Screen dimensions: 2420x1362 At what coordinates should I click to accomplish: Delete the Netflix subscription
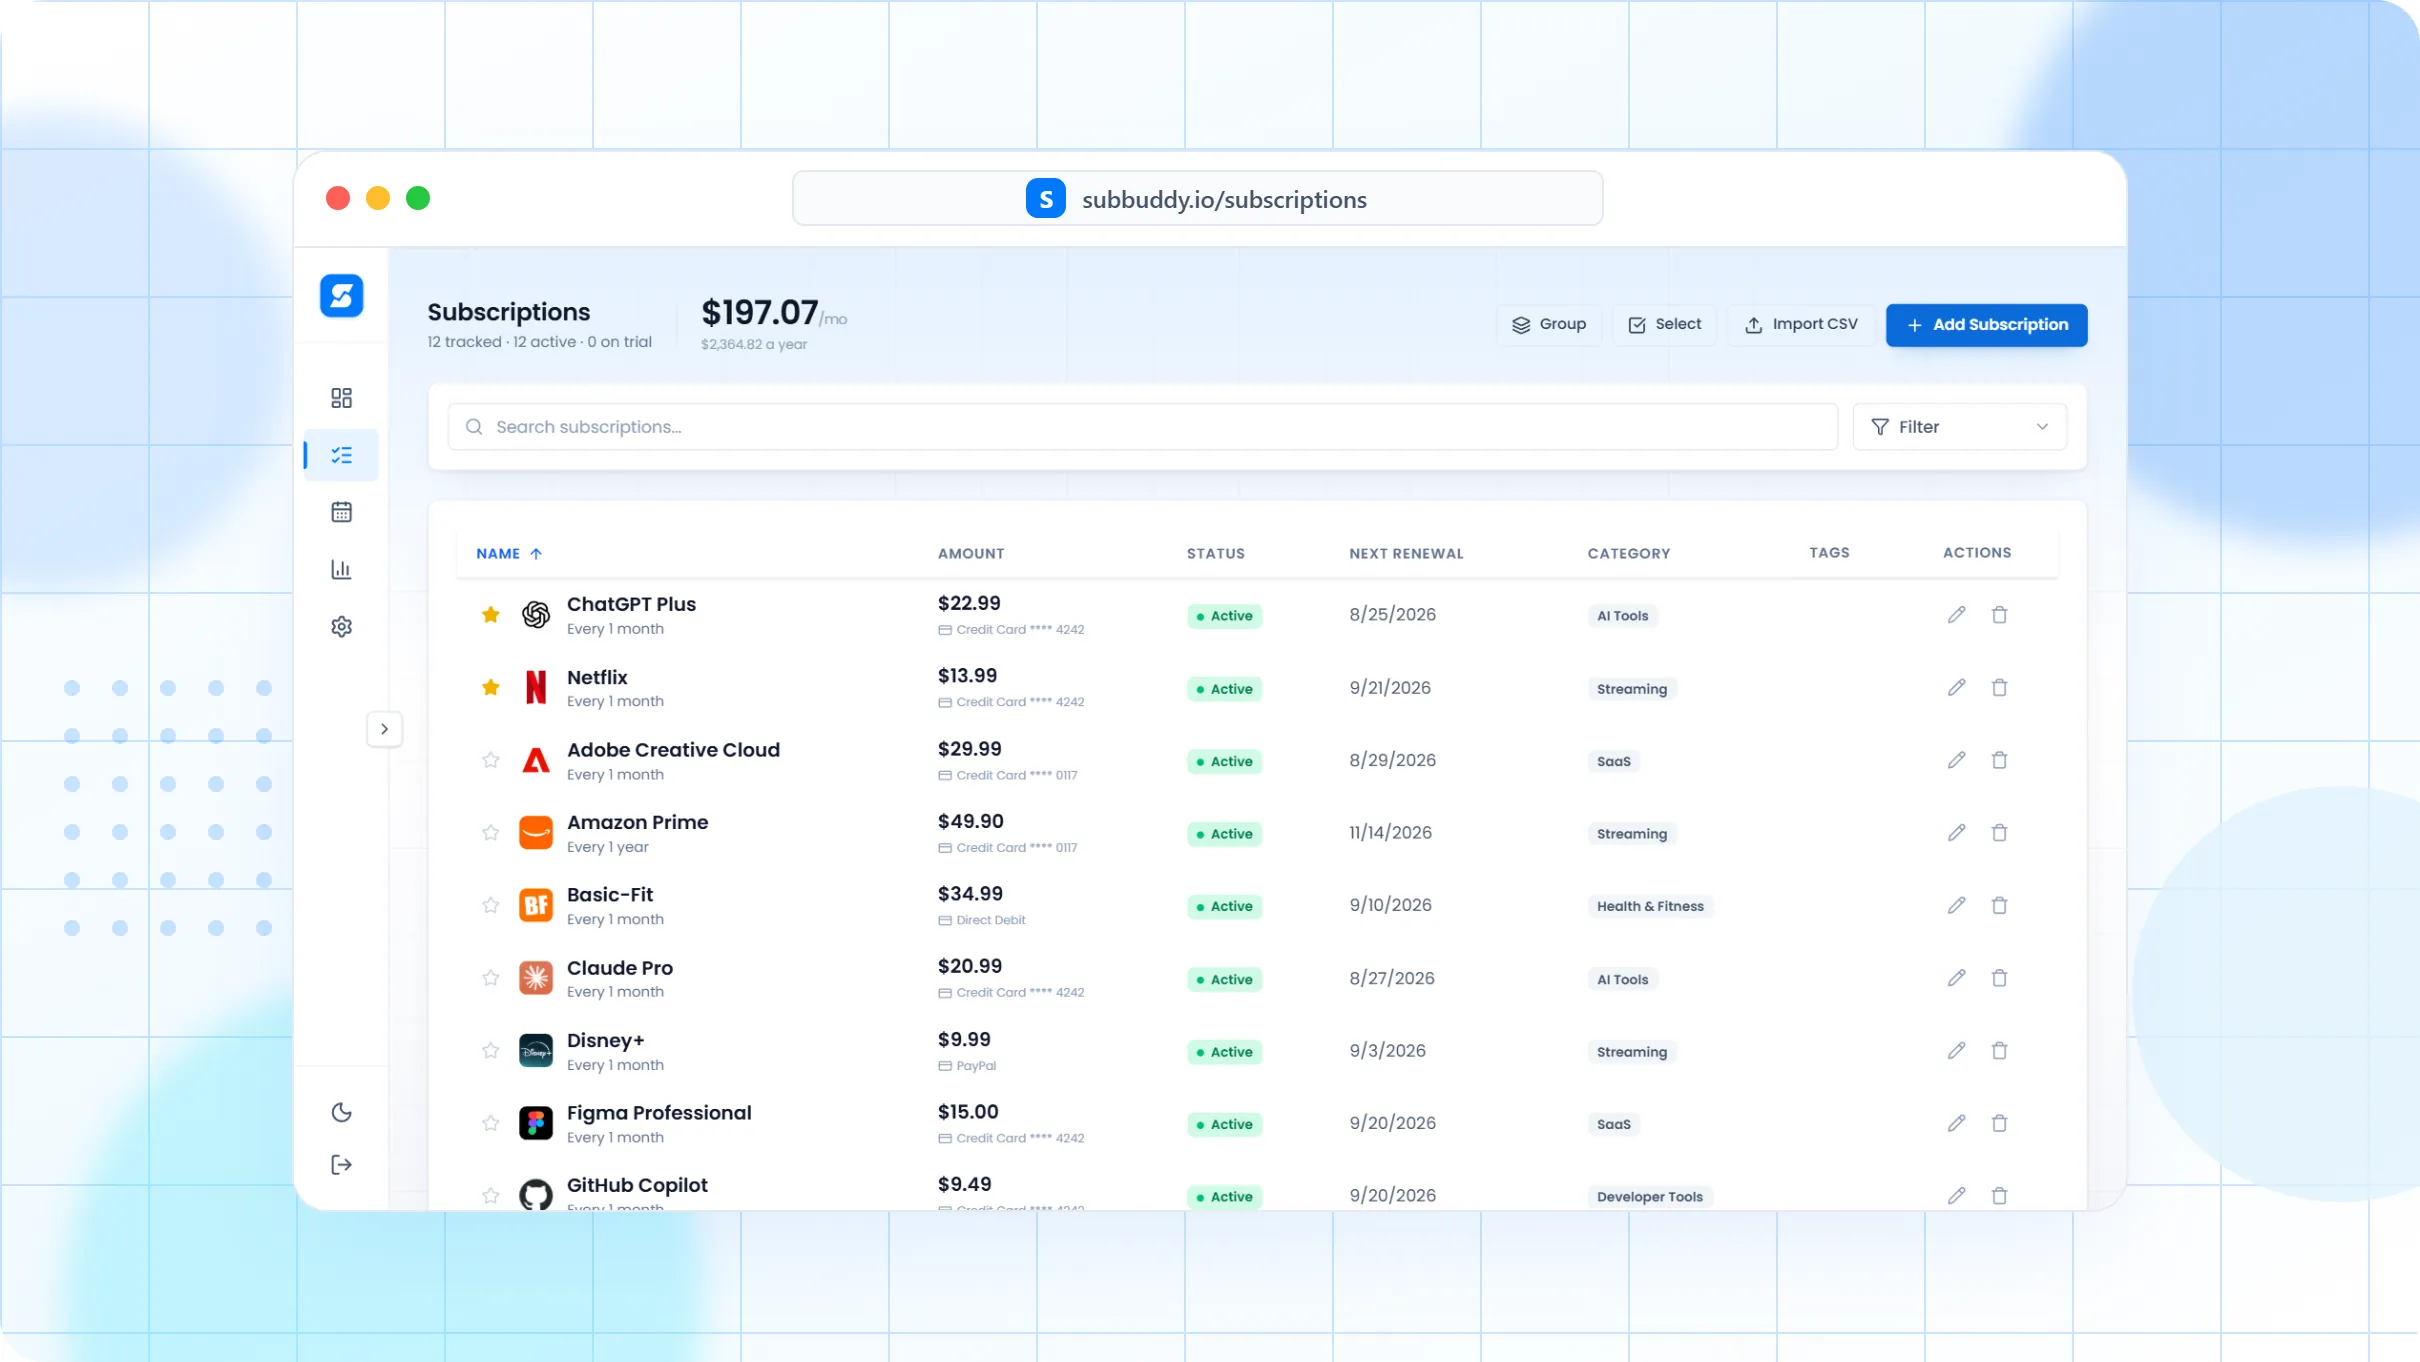(1999, 688)
